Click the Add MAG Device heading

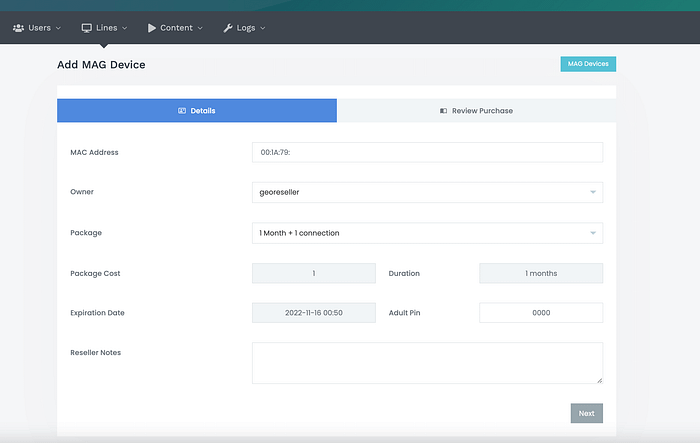pos(101,65)
